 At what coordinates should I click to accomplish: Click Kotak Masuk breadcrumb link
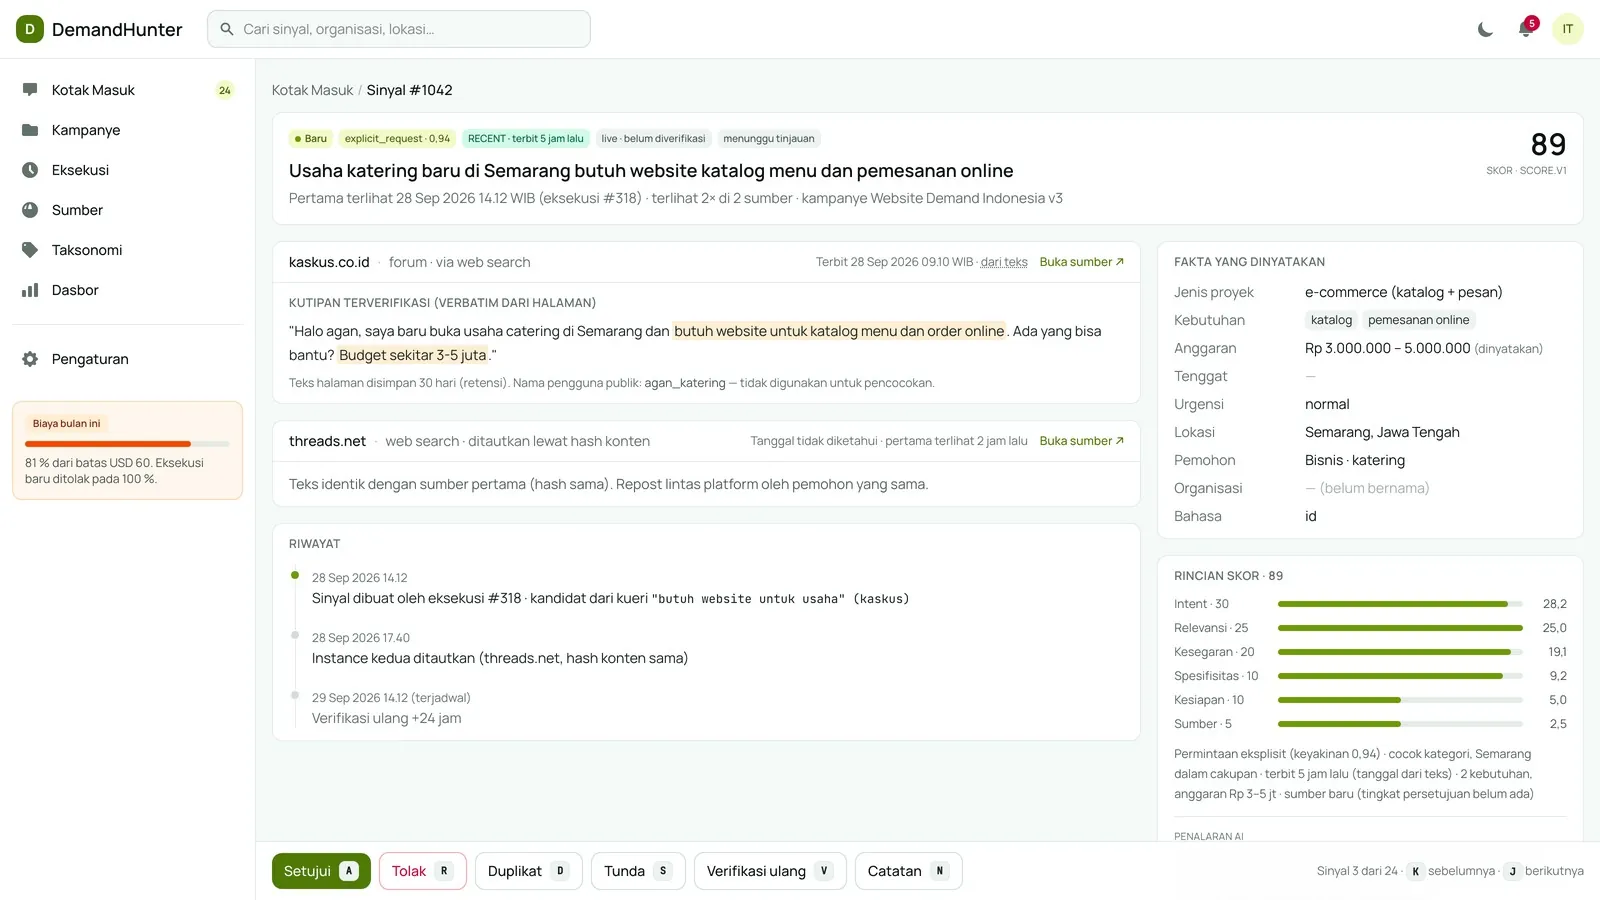(312, 90)
